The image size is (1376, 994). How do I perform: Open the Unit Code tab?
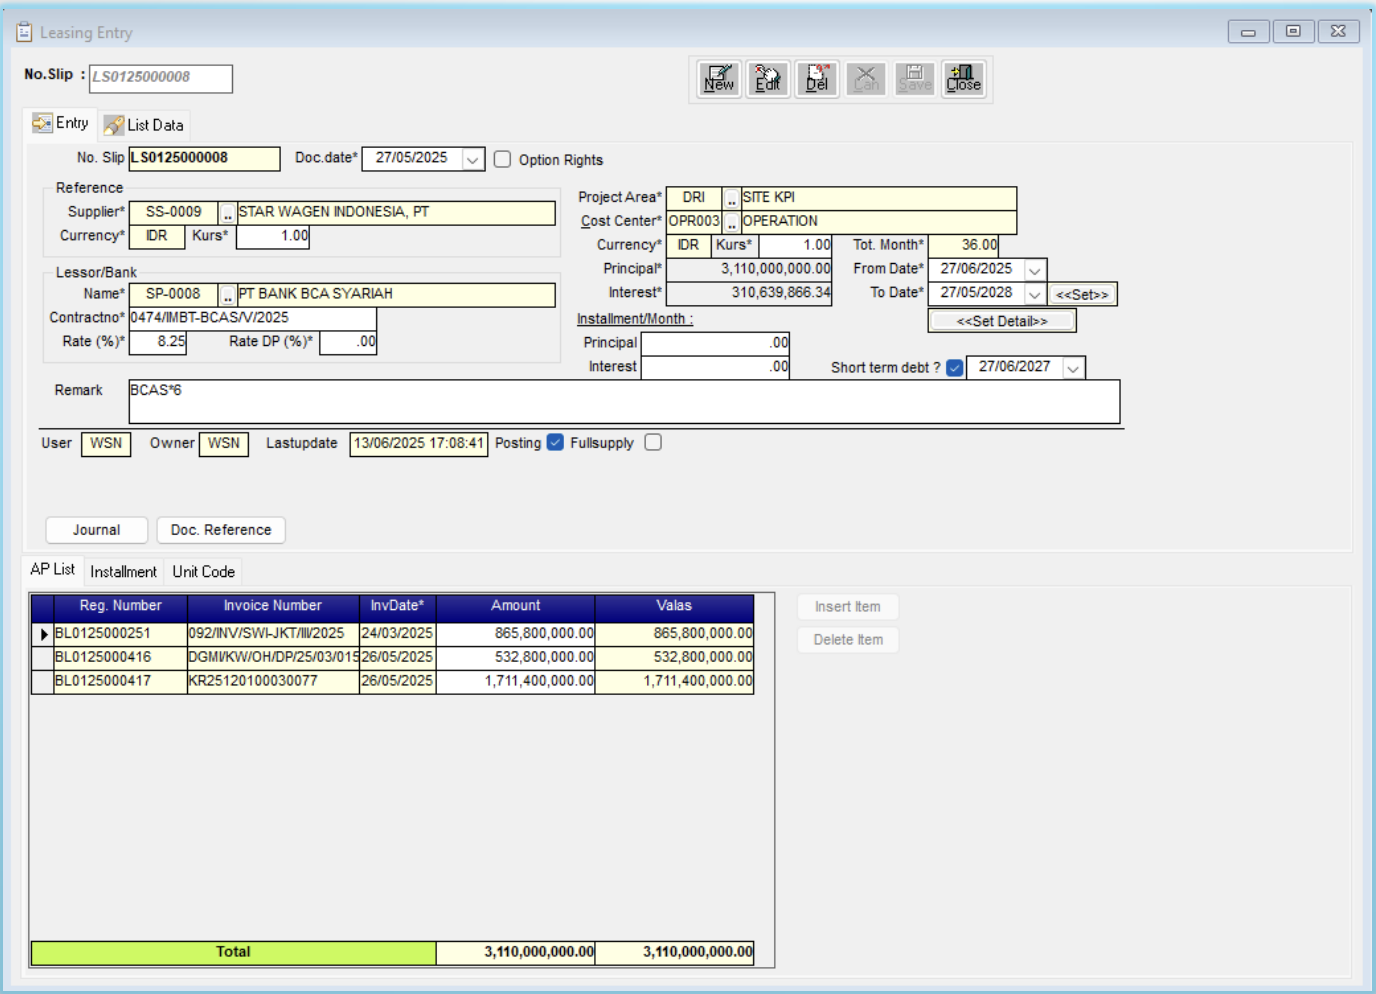[203, 572]
